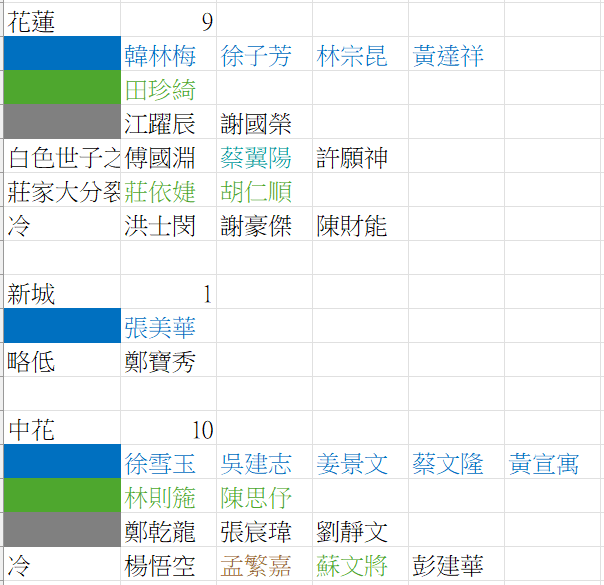Click the 冷 cell beside 洪士閔
Image resolution: width=604 pixels, height=585 pixels.
click(x=62, y=224)
